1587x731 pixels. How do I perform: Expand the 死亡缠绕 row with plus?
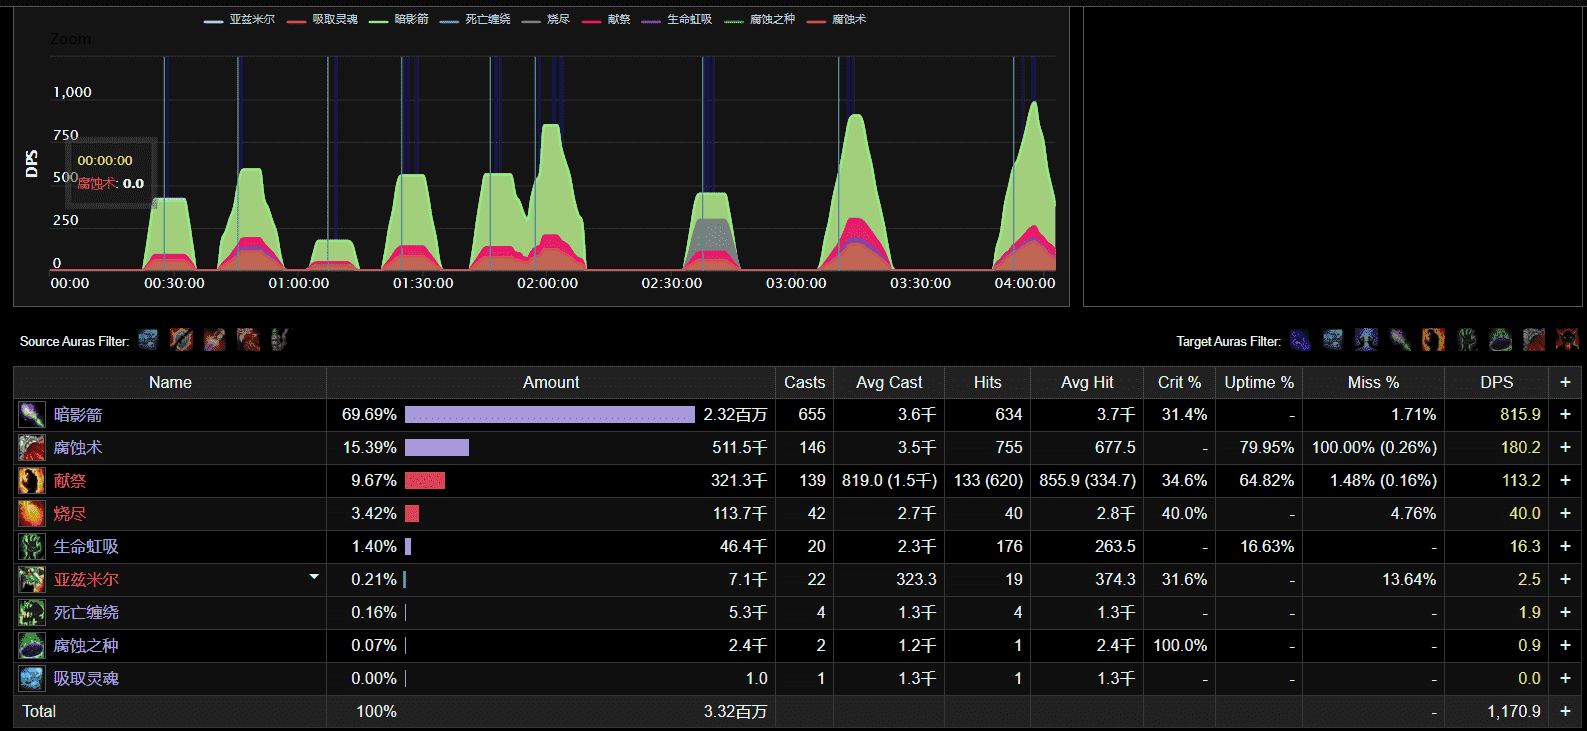coord(1565,612)
